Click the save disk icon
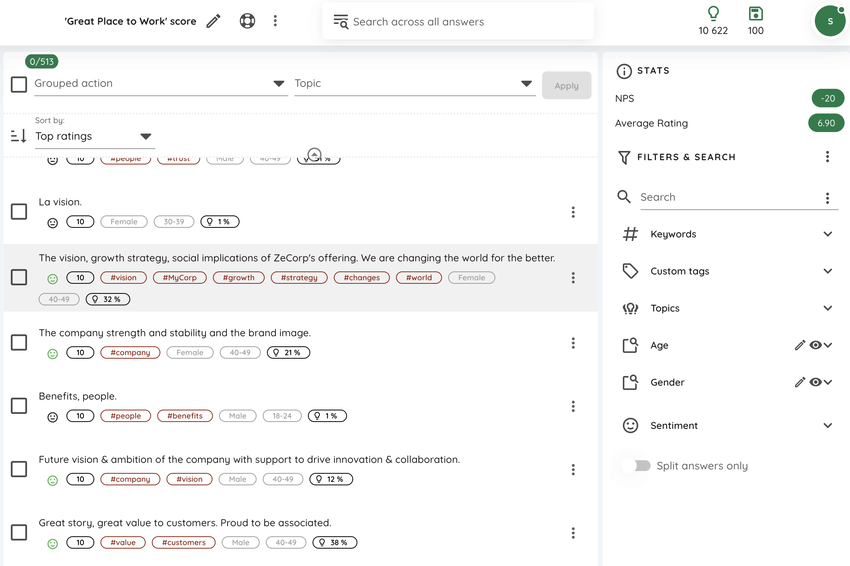This screenshot has width=850, height=566. coord(755,14)
